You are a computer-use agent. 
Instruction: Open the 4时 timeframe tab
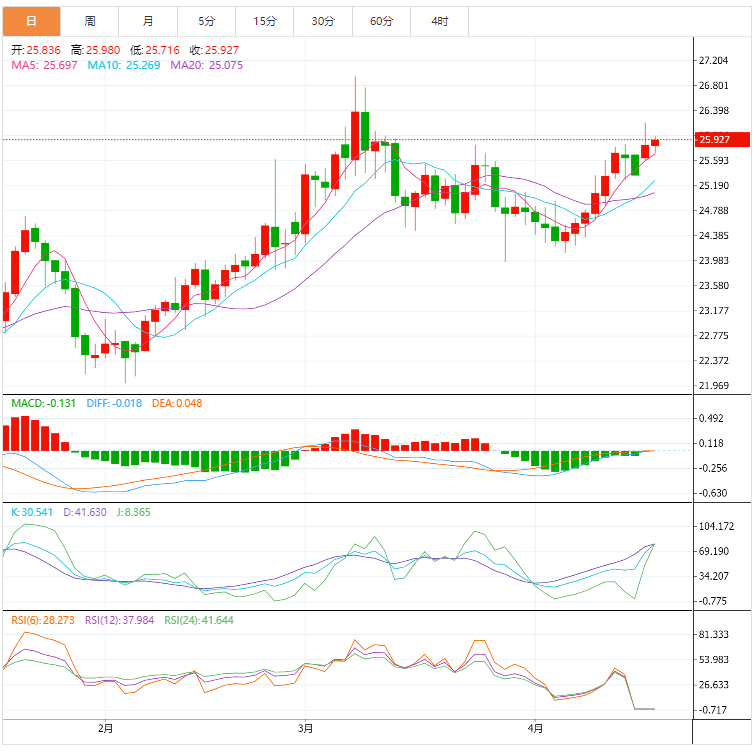(440, 21)
